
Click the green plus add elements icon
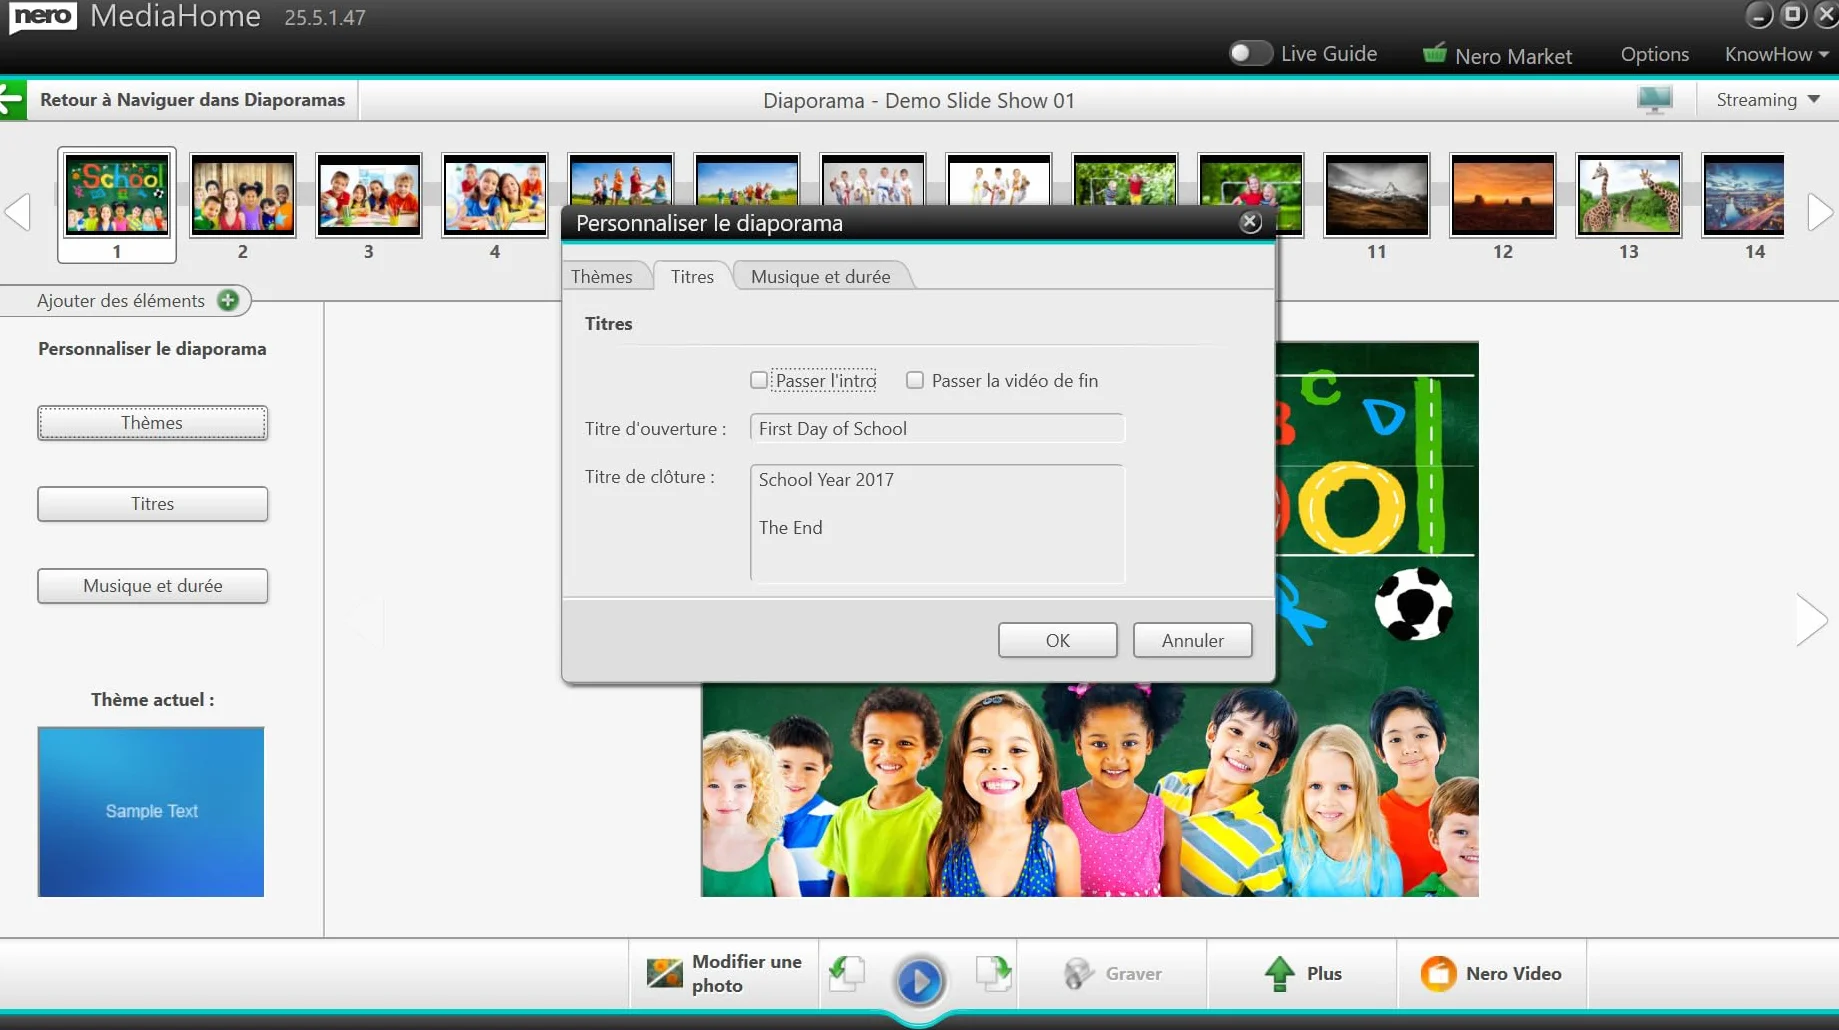tap(228, 300)
